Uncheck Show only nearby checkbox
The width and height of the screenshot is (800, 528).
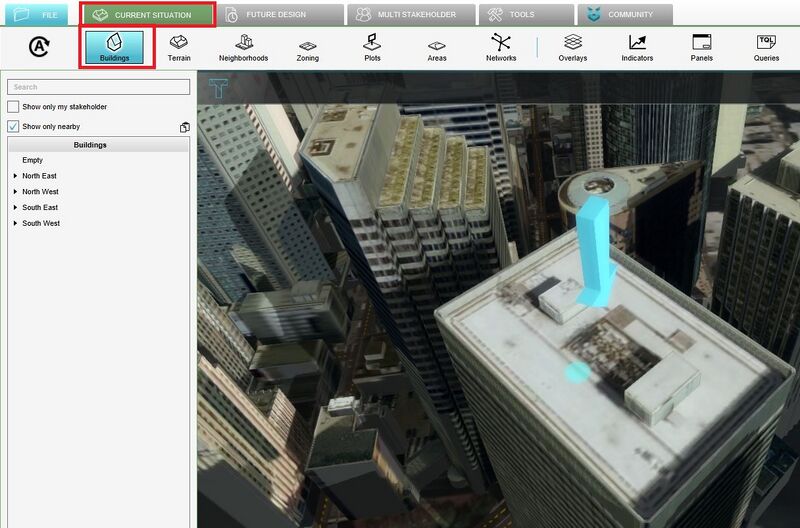[x=13, y=127]
